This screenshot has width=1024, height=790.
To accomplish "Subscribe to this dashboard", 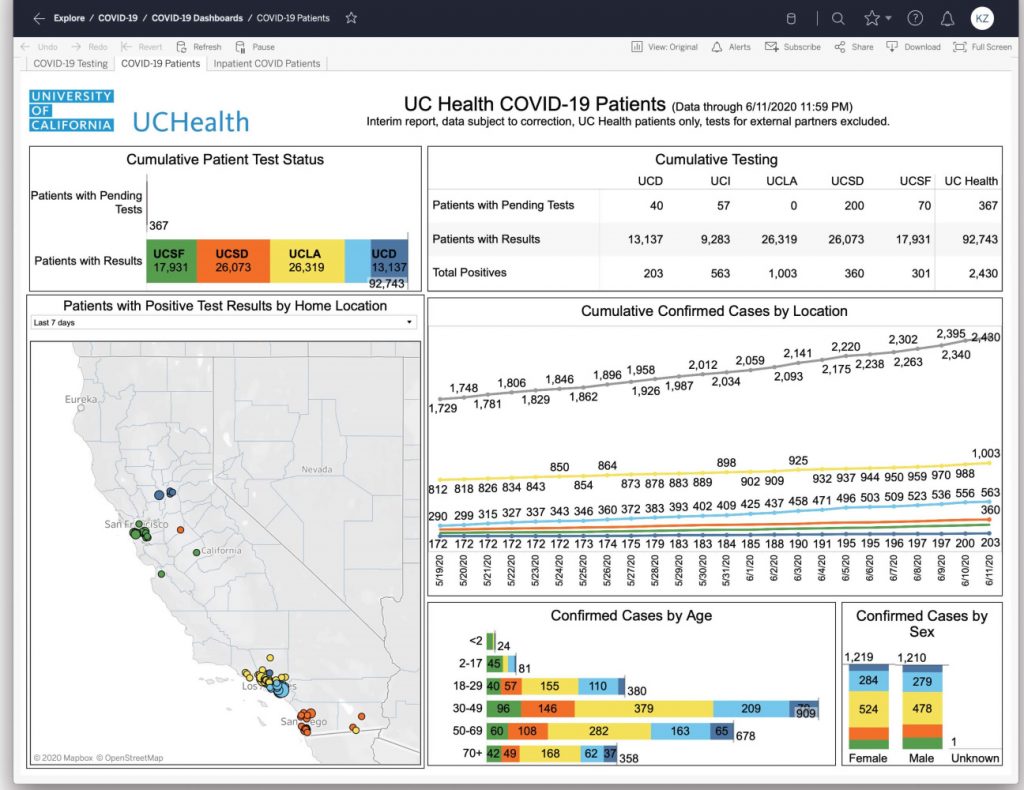I will pos(793,47).
